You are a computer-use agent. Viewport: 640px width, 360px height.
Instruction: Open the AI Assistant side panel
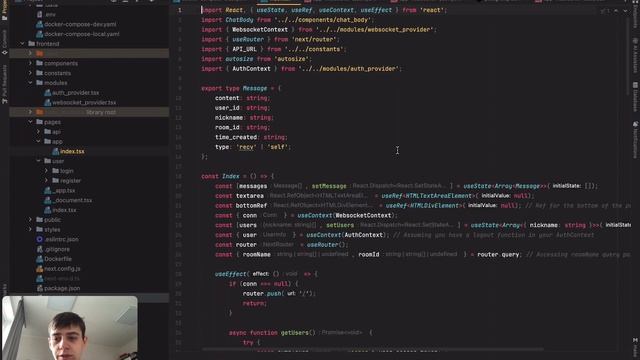coord(635,55)
